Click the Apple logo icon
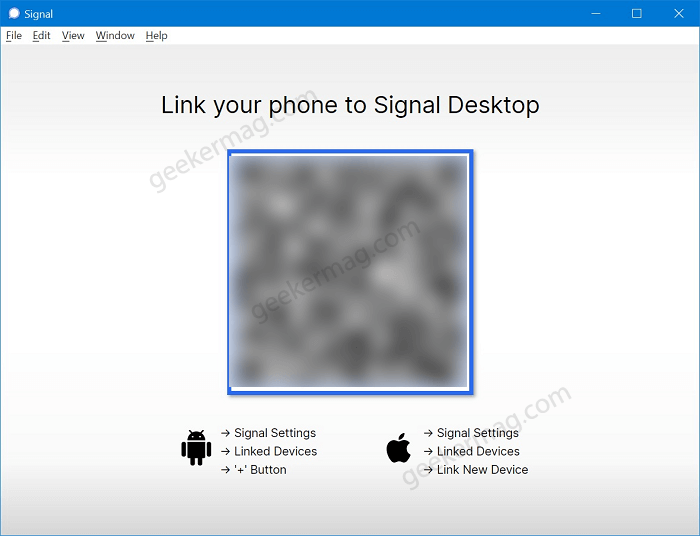 tap(398, 448)
